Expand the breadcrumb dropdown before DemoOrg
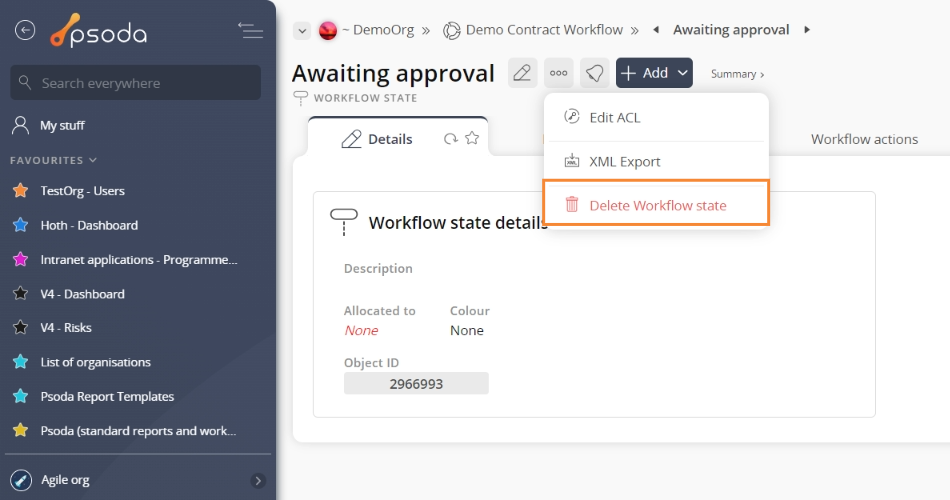 301,31
